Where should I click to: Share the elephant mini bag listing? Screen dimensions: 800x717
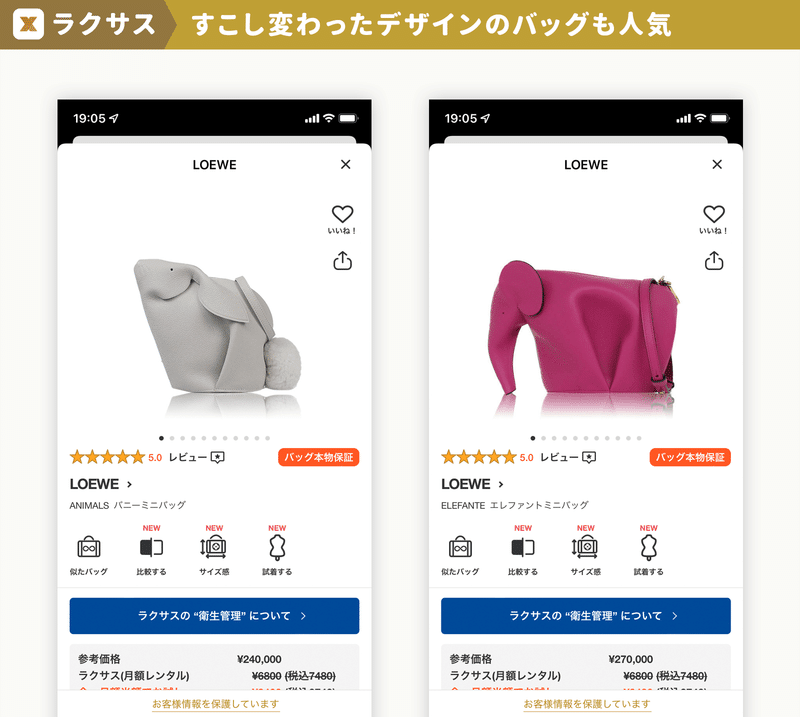click(x=714, y=261)
